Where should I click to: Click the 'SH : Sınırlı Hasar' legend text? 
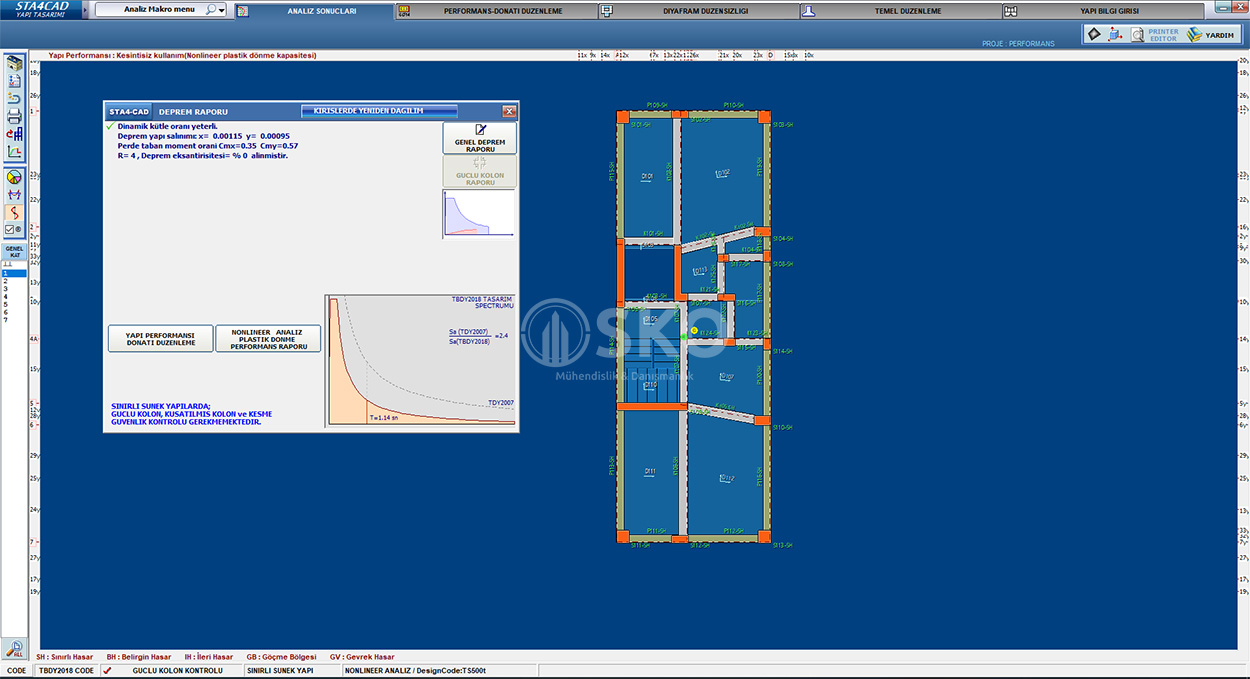point(64,657)
